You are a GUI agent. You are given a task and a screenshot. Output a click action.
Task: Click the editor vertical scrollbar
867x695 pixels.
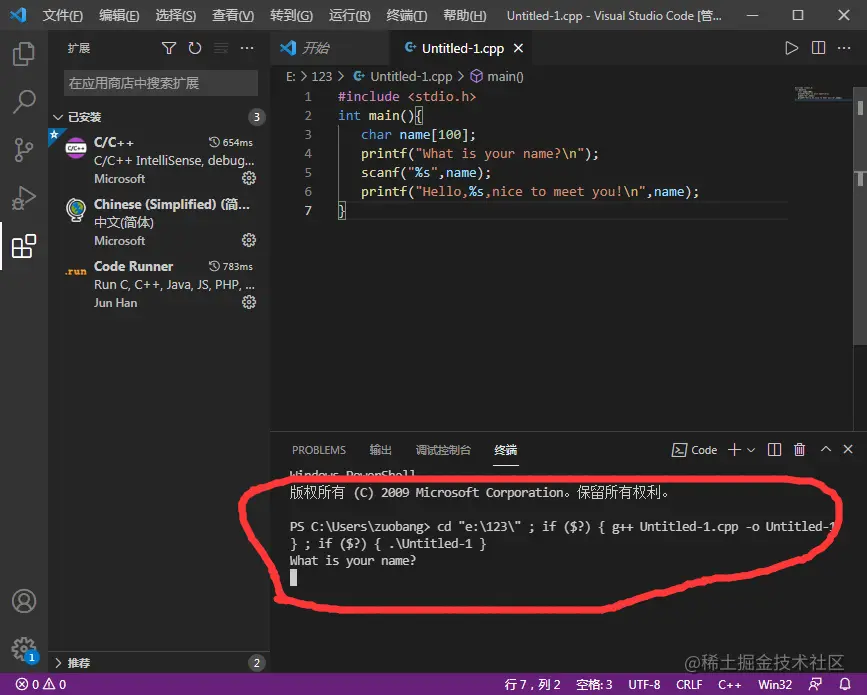[860, 216]
